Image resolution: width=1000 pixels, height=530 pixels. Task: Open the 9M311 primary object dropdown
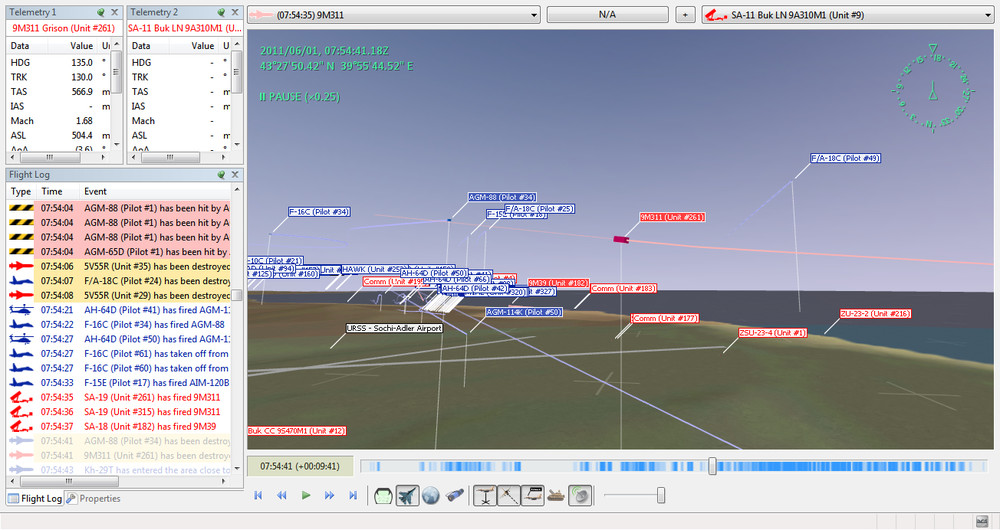[x=394, y=15]
